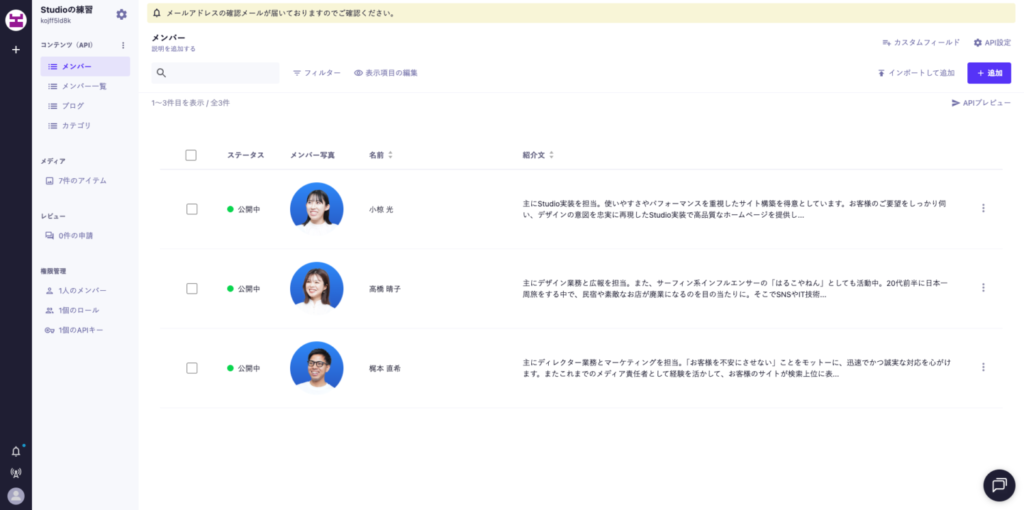Select the checkbox for 小椋 光
This screenshot has height=510, width=1024.
tap(191, 209)
